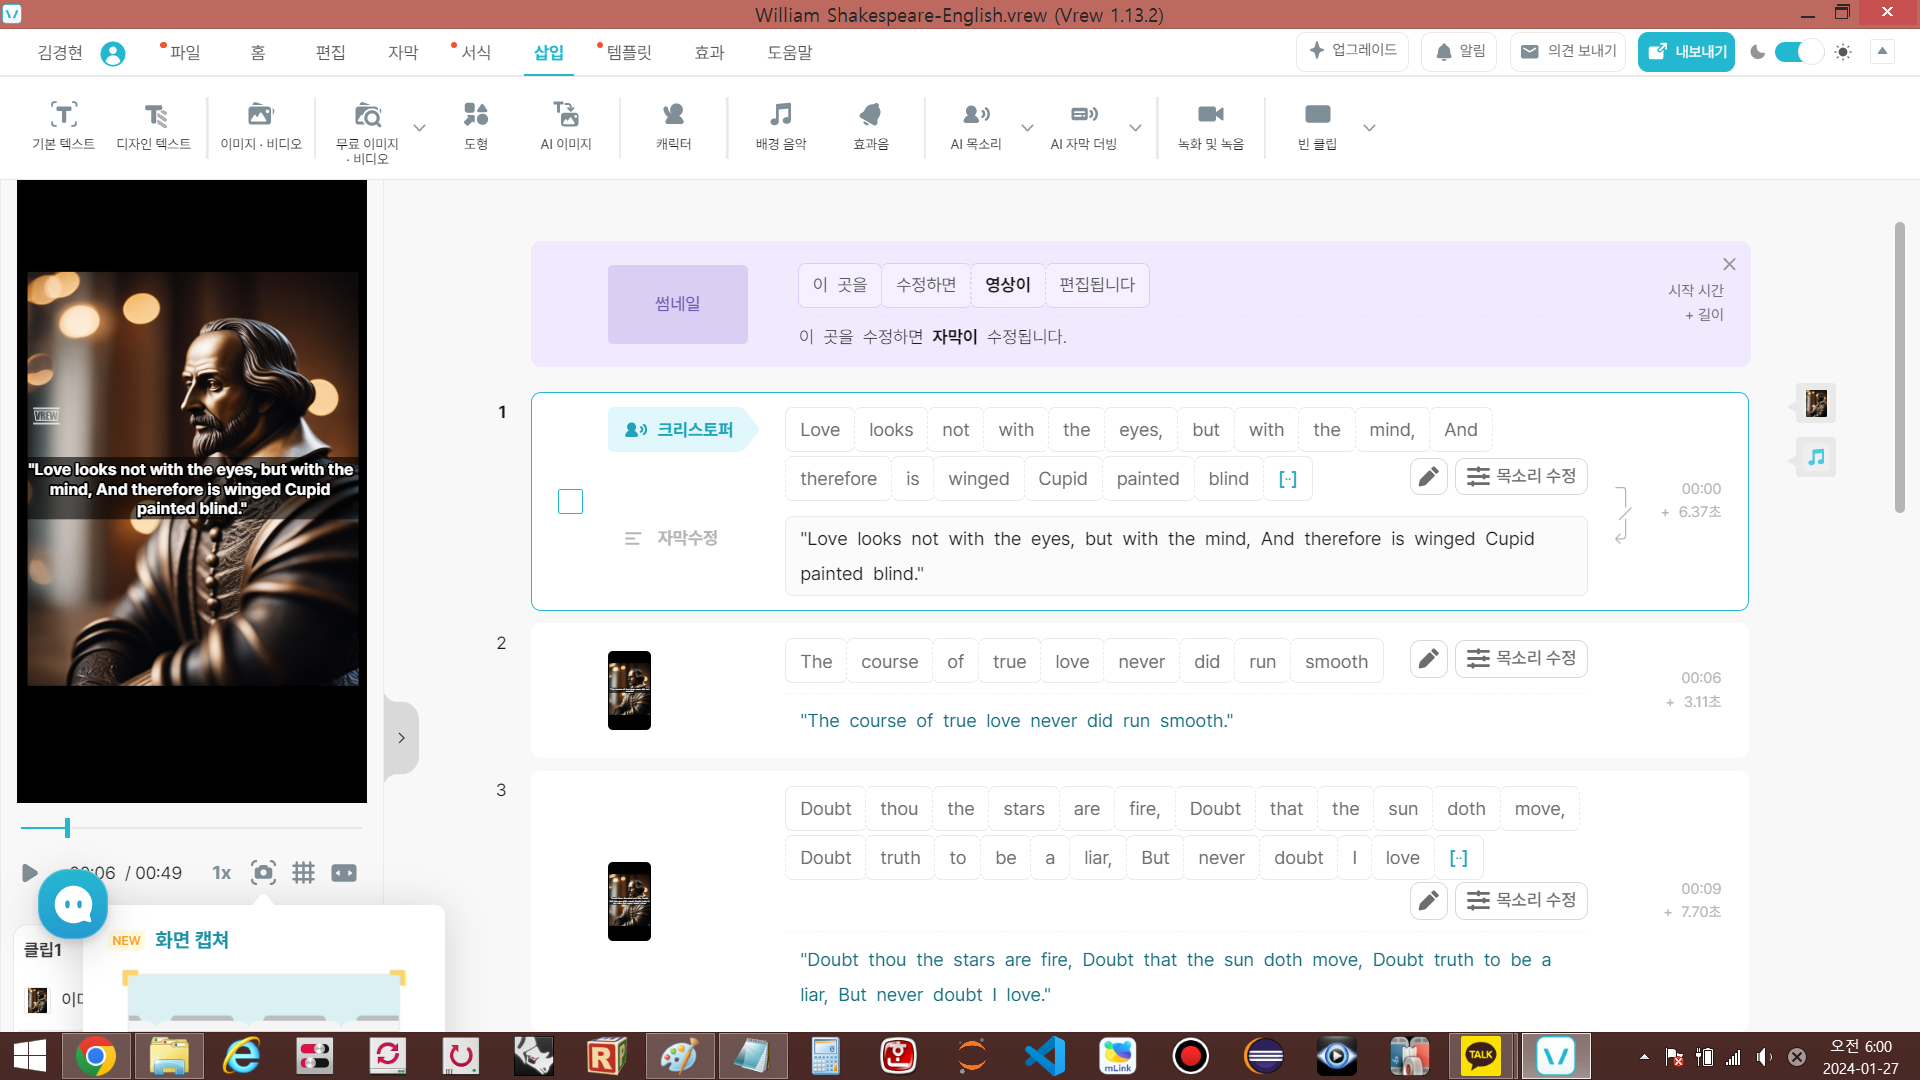Switch to the 템플릿 tab
This screenshot has height=1080, width=1920.
click(x=629, y=53)
